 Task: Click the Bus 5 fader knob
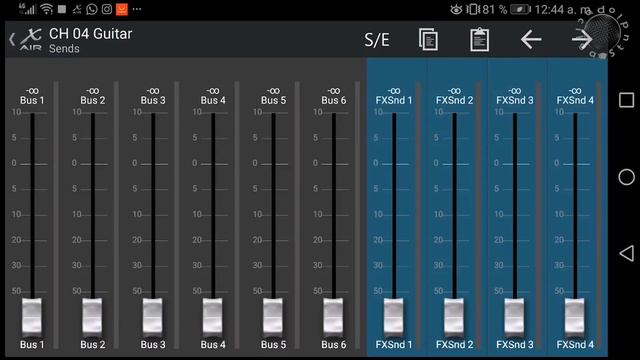pyautogui.click(x=273, y=316)
